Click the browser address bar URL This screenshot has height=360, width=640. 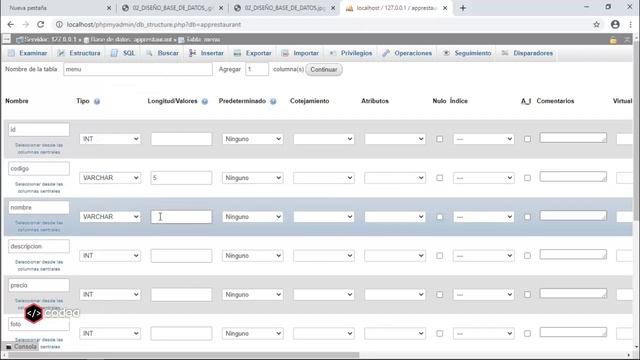coord(154,24)
